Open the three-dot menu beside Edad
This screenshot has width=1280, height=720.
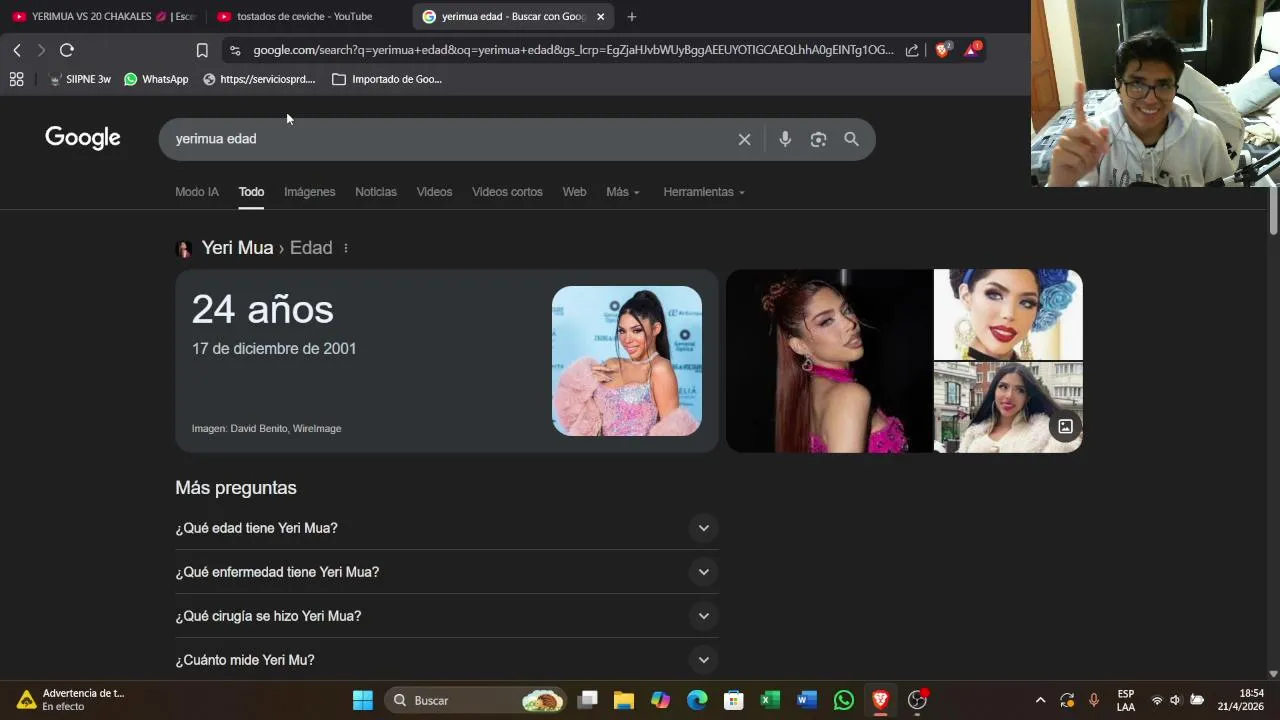pos(346,248)
